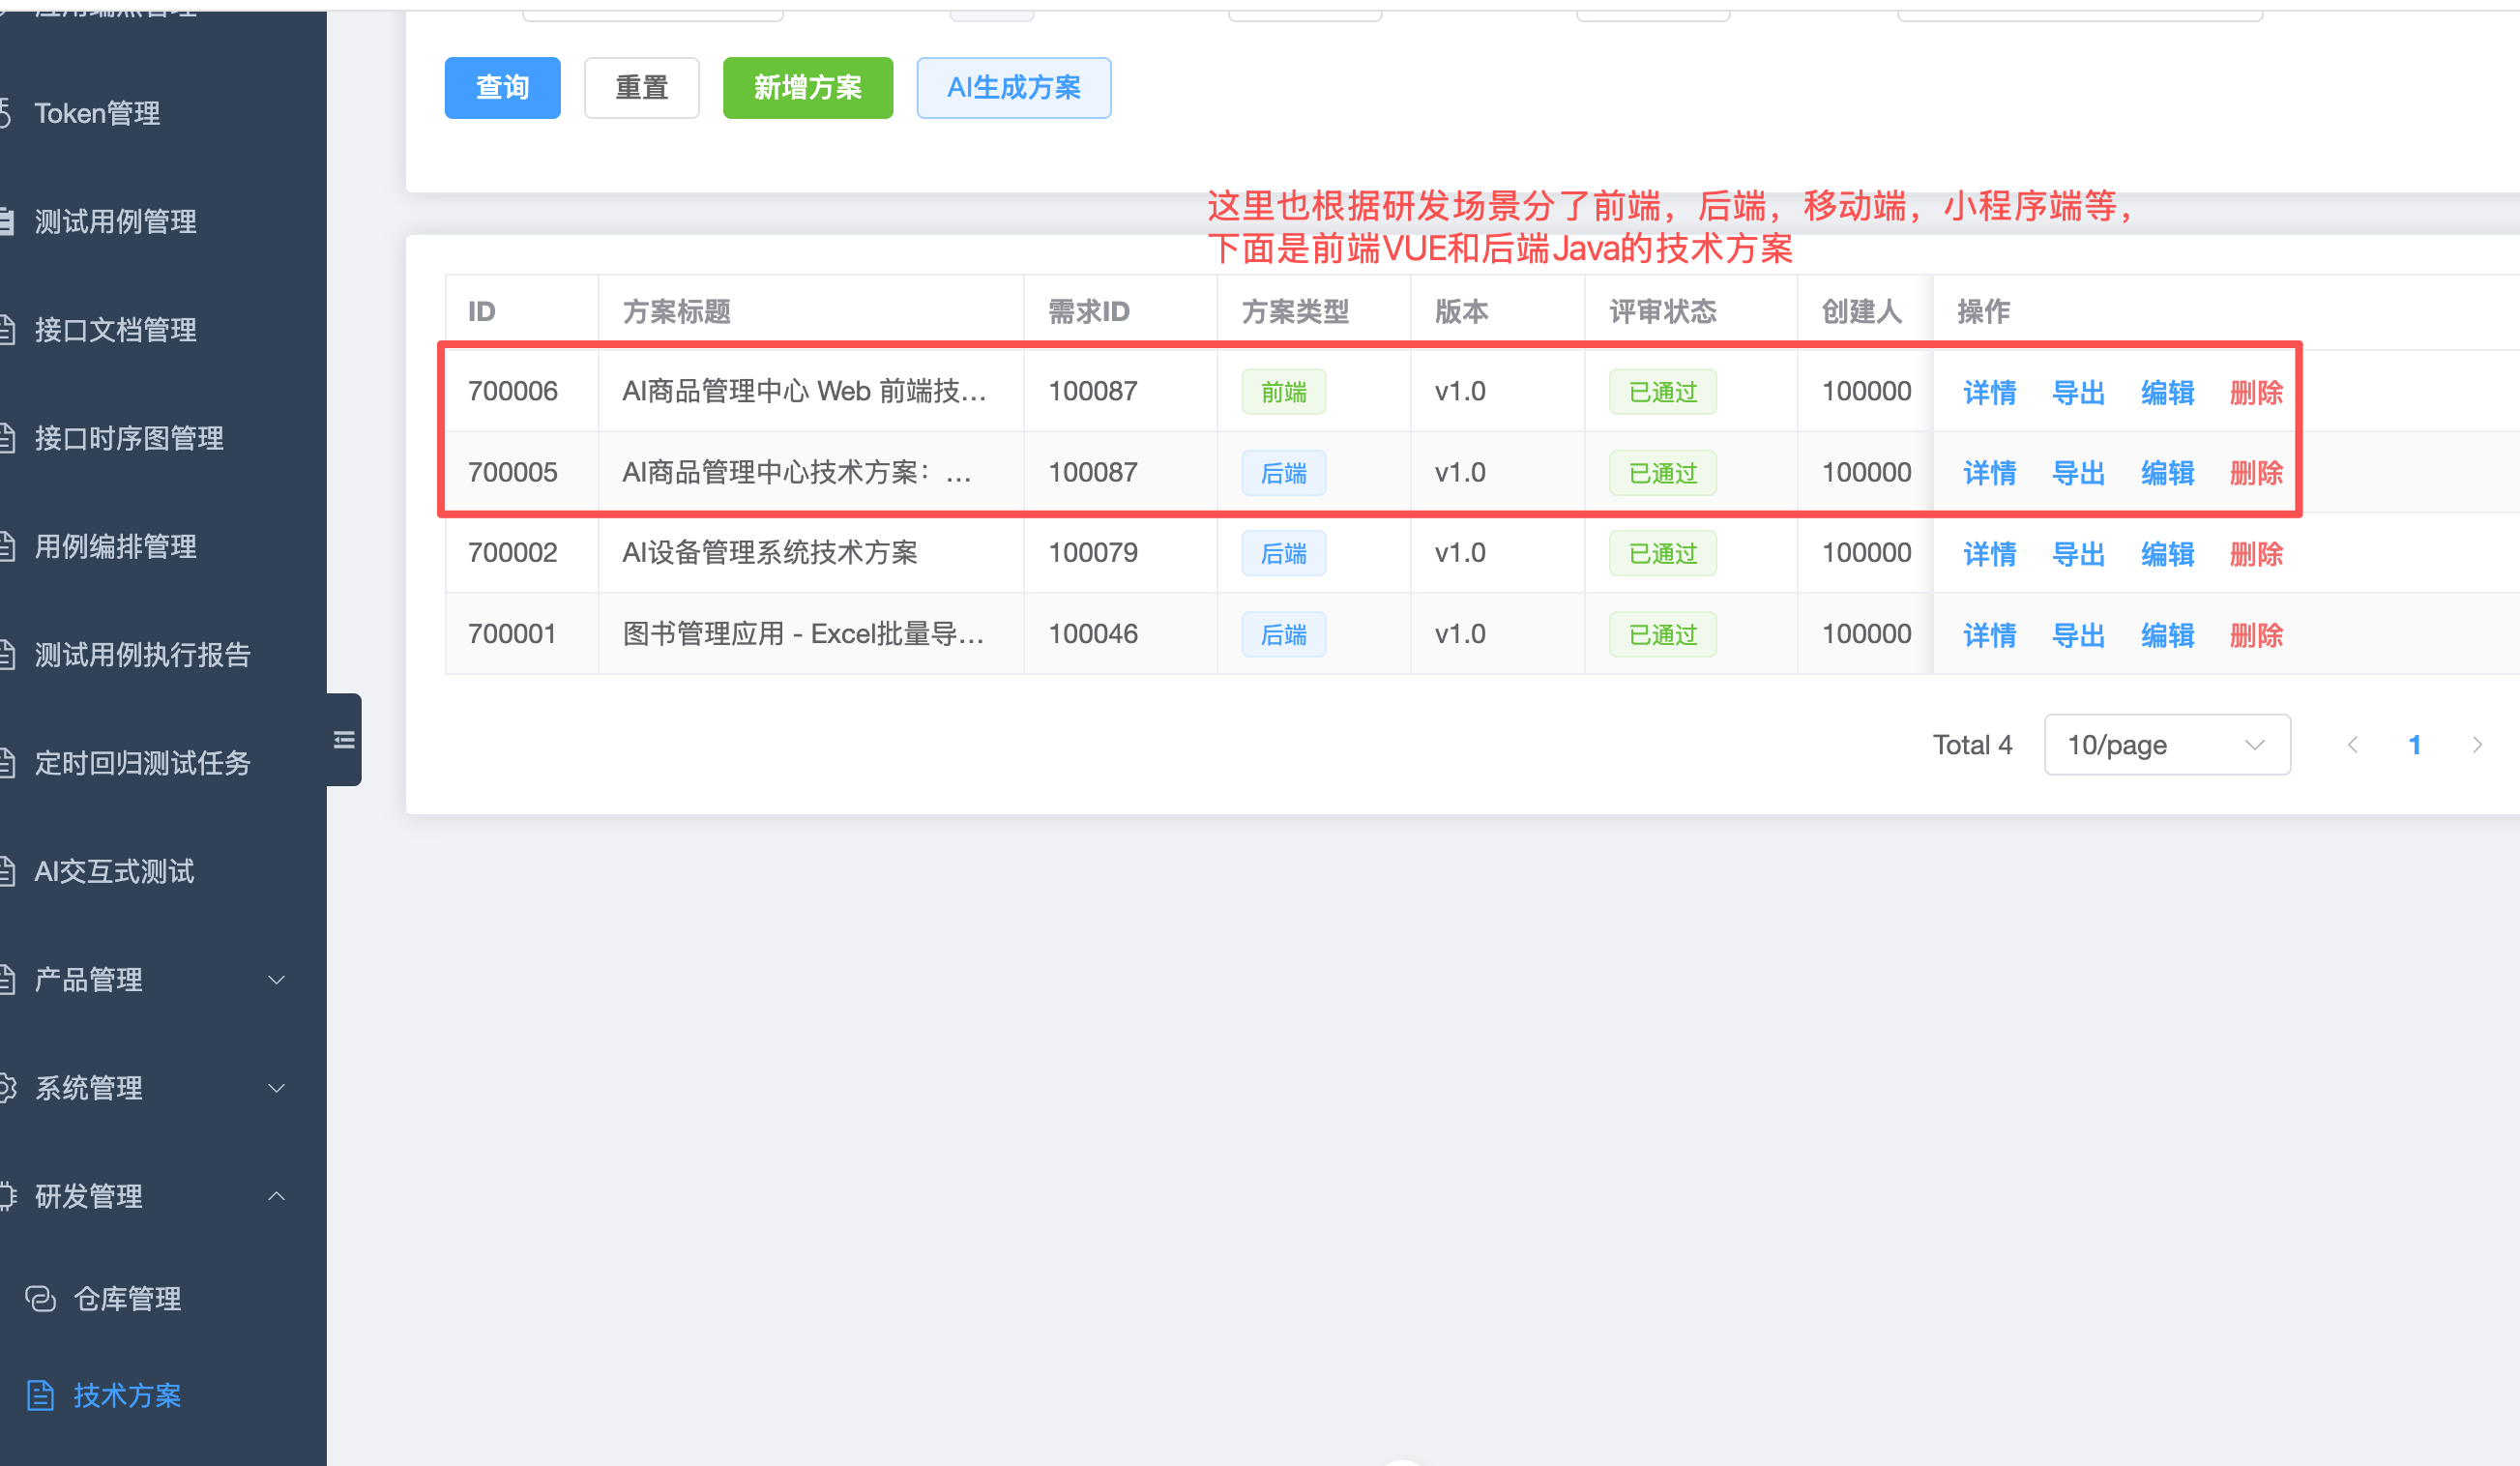
Task: Click 删除 for plan 700001
Action: [x=2257, y=635]
